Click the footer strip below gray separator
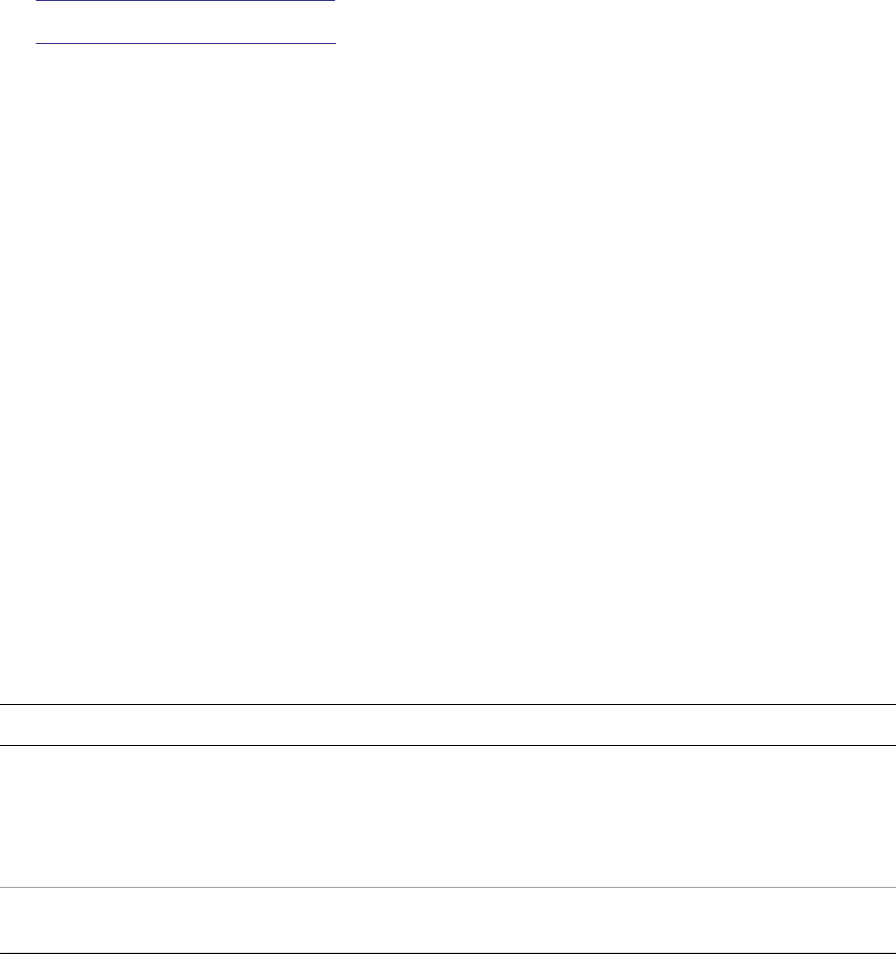896x954 pixels. [x=448, y=920]
